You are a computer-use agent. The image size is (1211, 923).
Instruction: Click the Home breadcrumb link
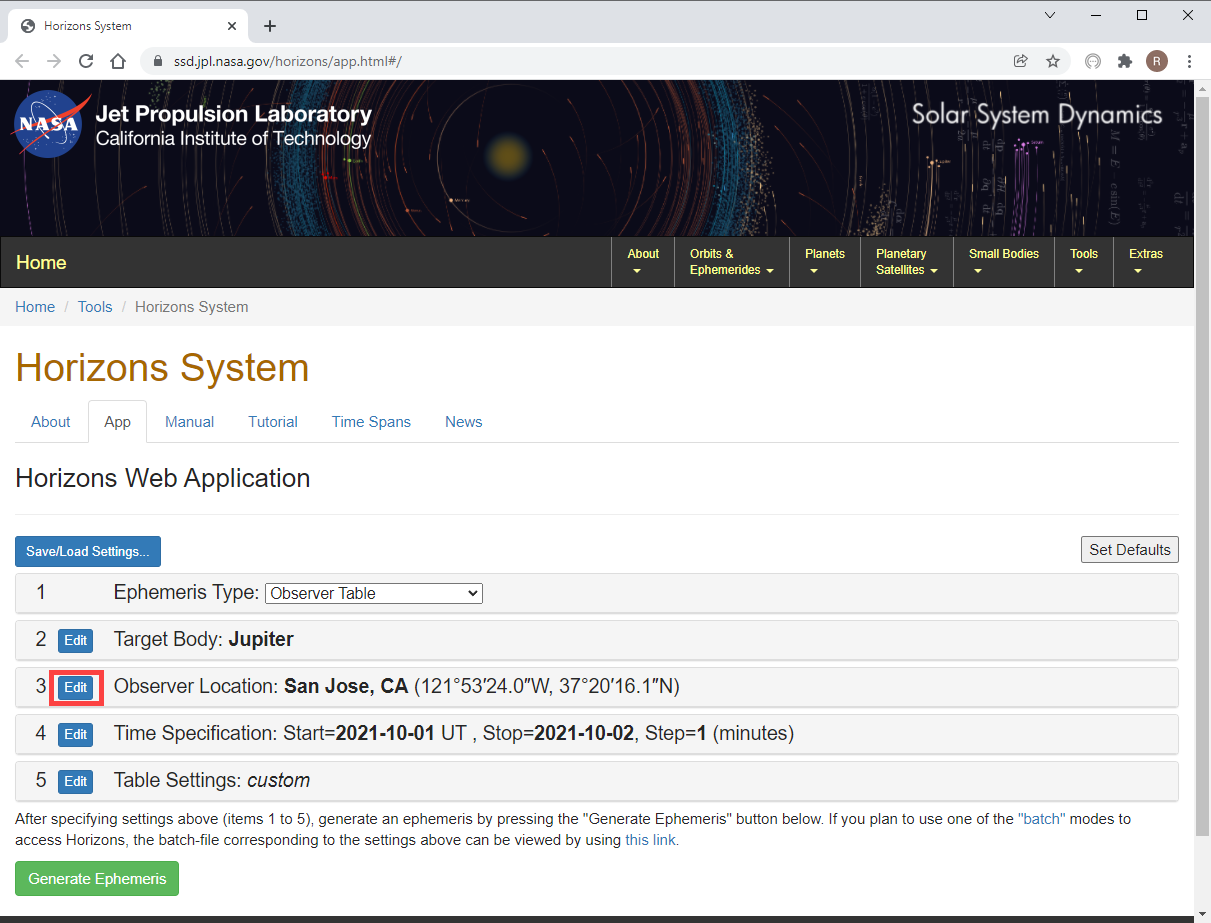(x=35, y=307)
